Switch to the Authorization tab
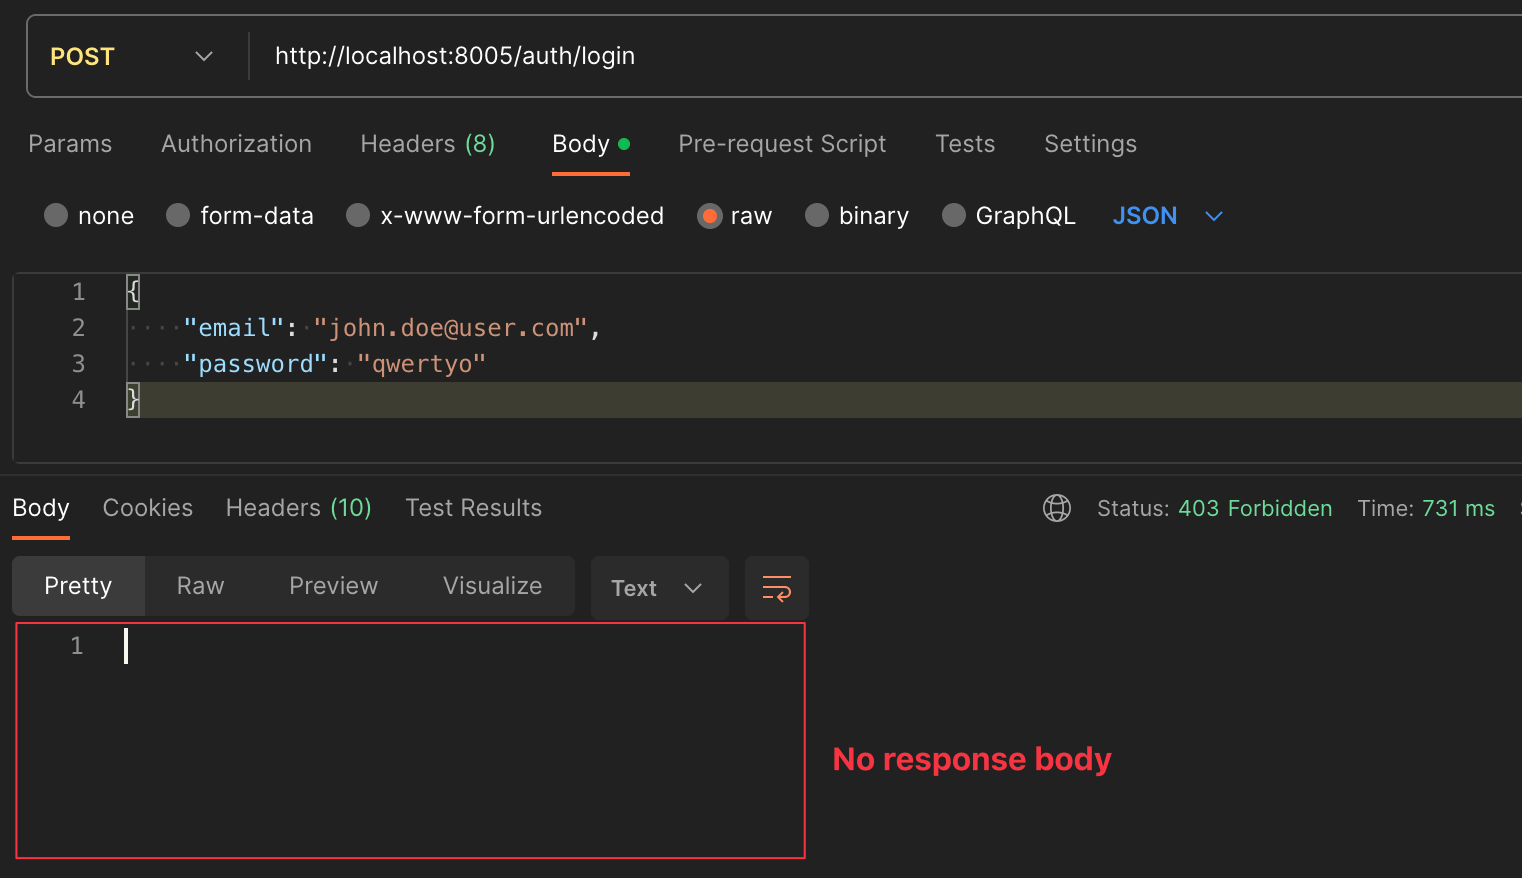This screenshot has width=1522, height=878. click(x=236, y=144)
